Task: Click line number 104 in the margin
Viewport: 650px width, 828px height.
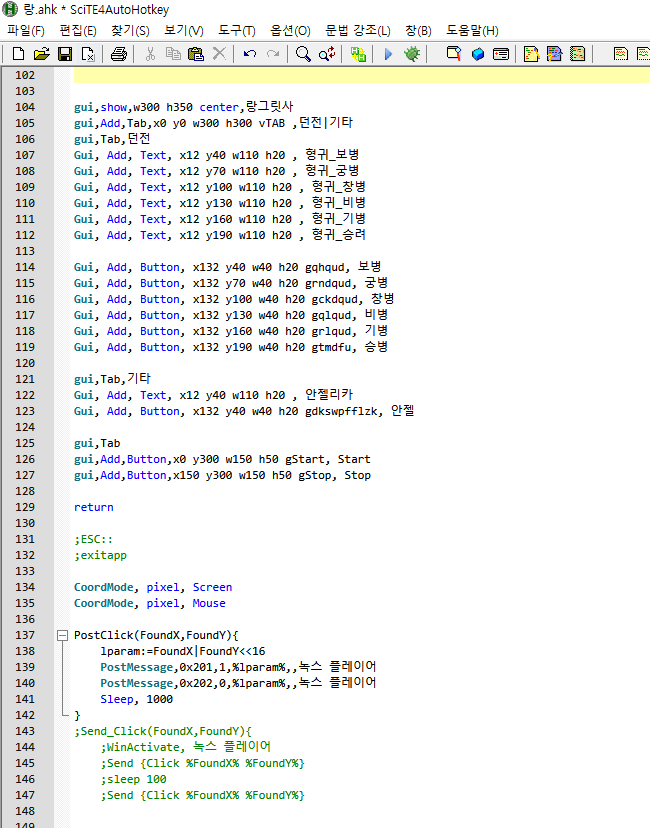Action: (x=25, y=107)
